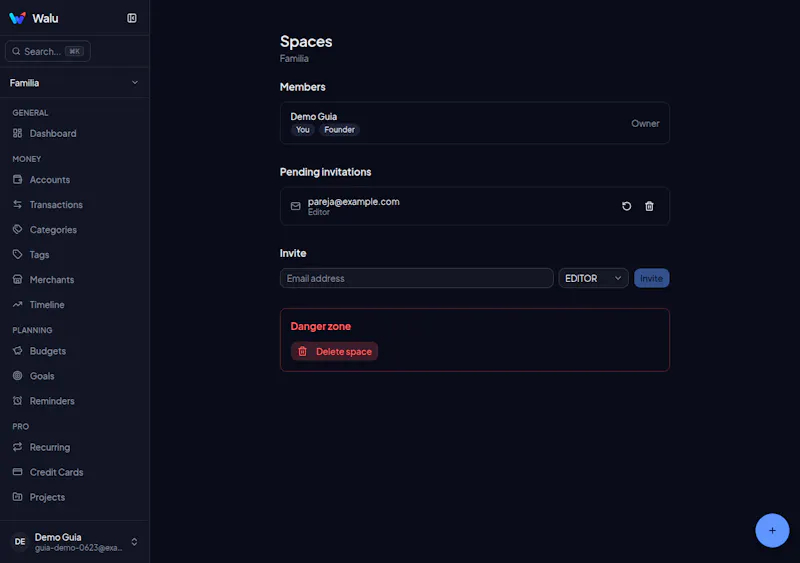
Task: Resend invitation to pareja@example.com
Action: pos(627,206)
